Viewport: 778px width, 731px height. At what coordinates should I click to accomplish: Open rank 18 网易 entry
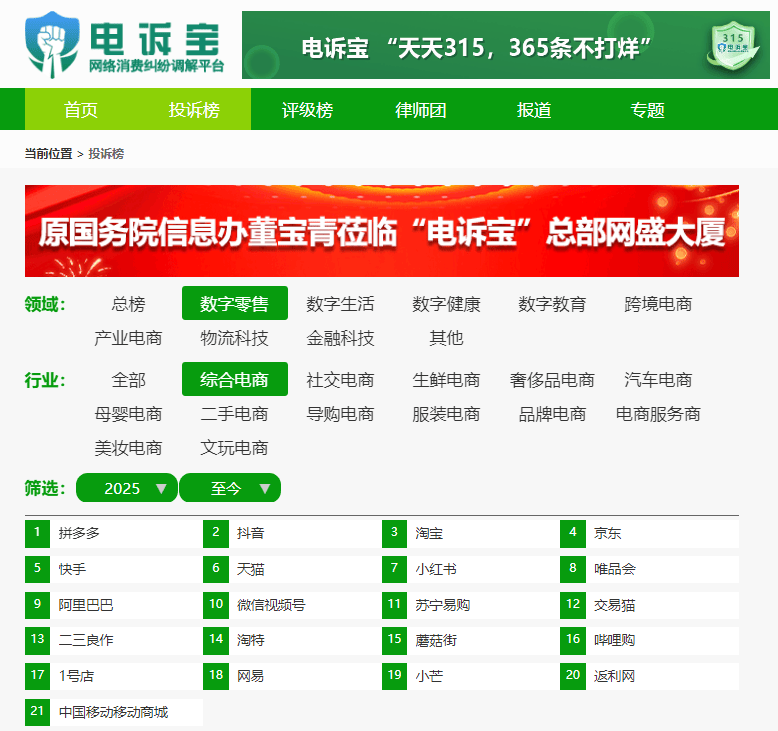pos(292,676)
